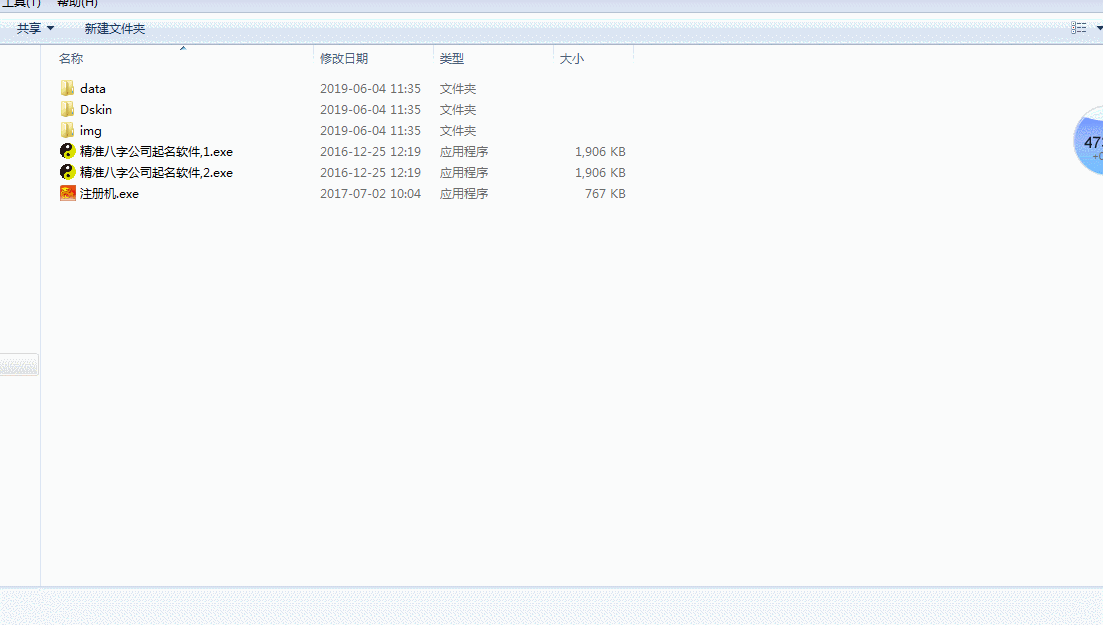Open the view options dropdown arrow
Viewport: 1103px width, 625px height.
pyautogui.click(x=1096, y=28)
